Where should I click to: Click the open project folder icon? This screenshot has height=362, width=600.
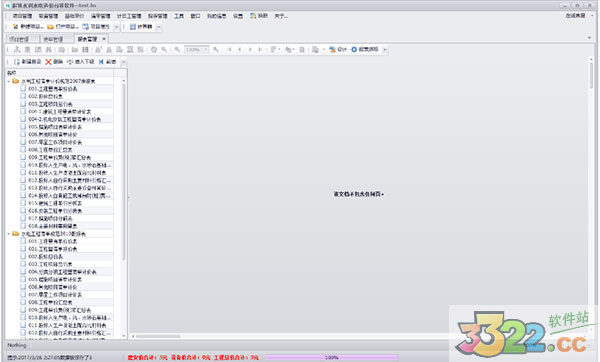pos(51,26)
